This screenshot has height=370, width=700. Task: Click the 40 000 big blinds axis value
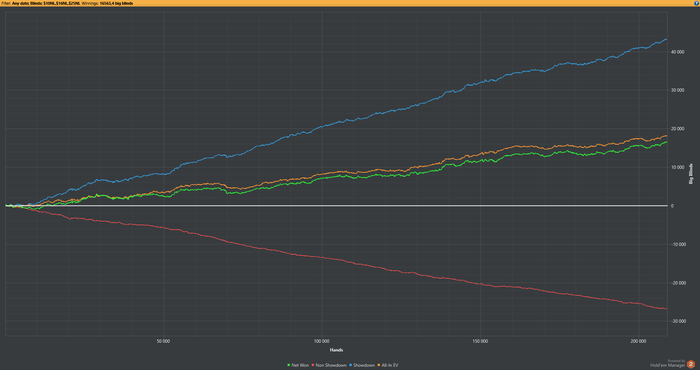click(677, 52)
